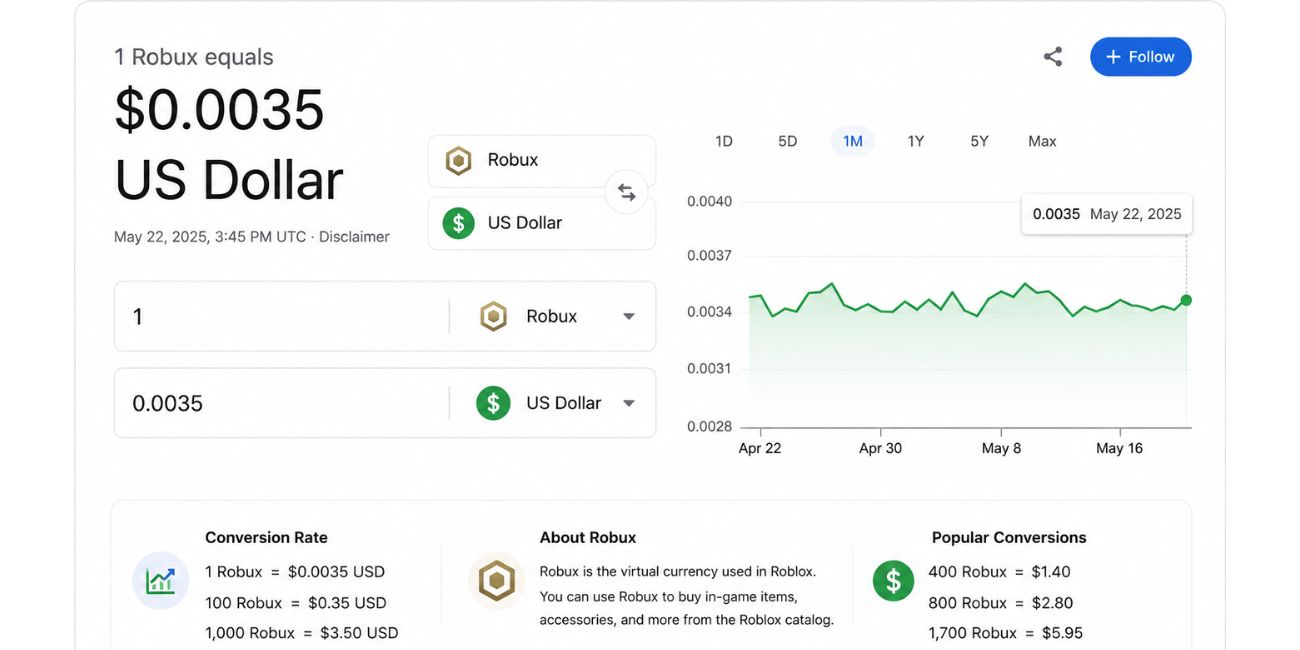
Task: Click the Popular Conversions dollar icon
Action: (893, 580)
